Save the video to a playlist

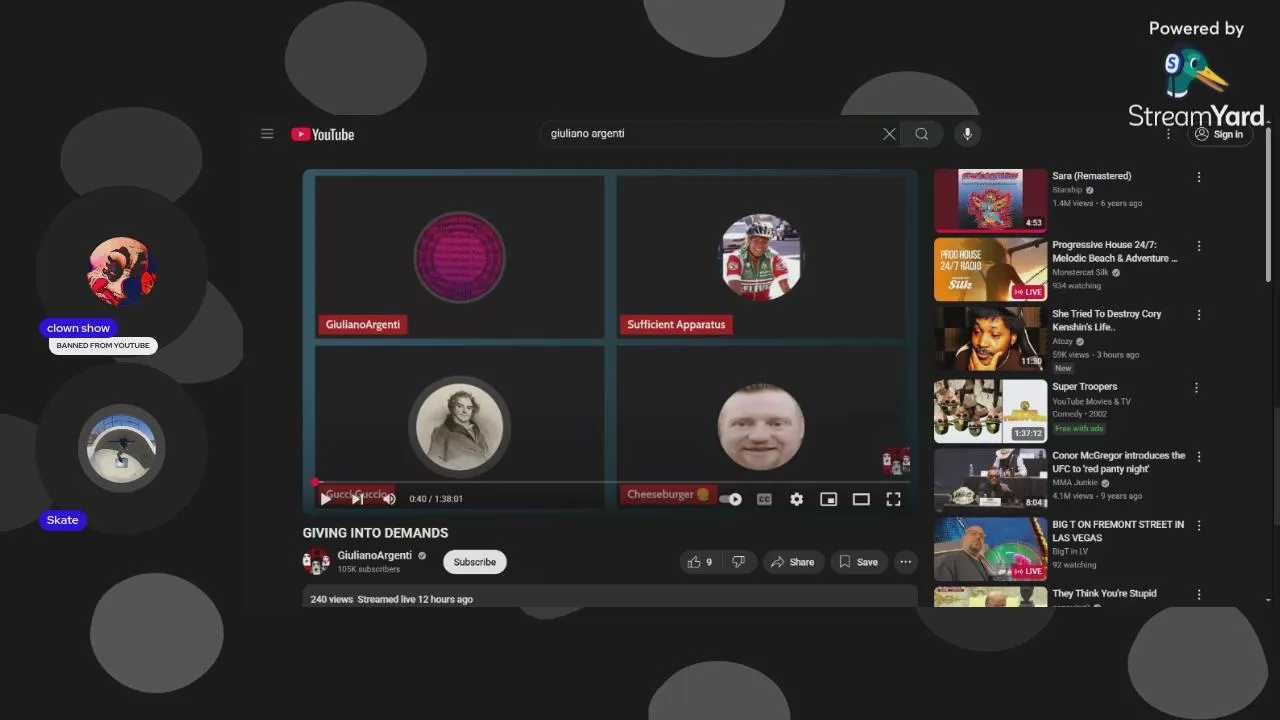coord(858,562)
